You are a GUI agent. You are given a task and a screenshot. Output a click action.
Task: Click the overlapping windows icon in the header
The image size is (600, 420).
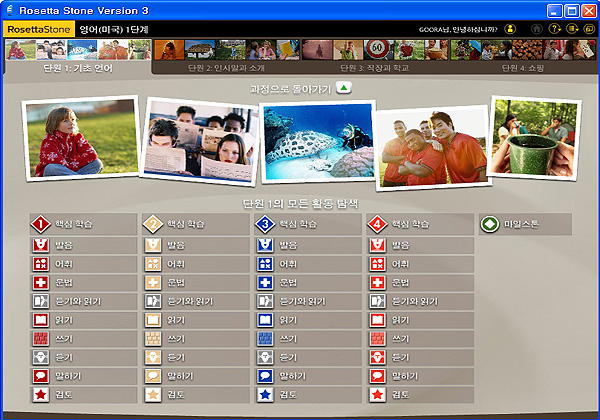click(589, 29)
